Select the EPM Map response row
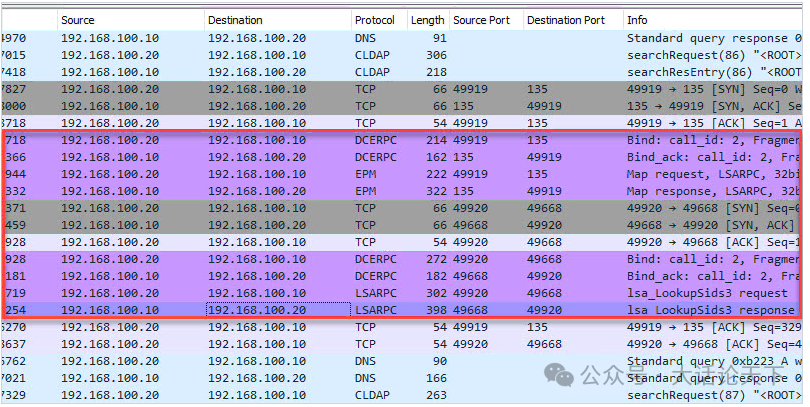The height and width of the screenshot is (407, 810). click(x=402, y=191)
